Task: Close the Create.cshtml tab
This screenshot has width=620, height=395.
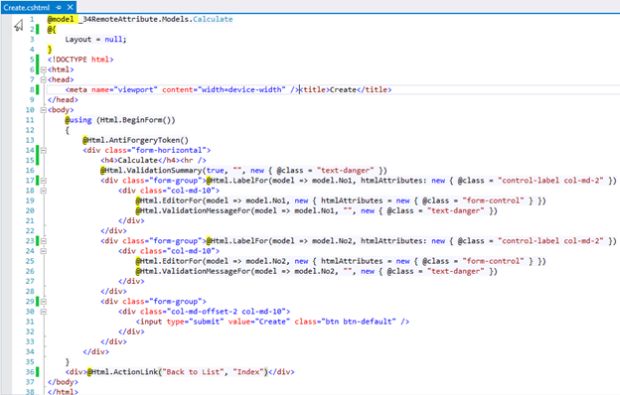Action: pyautogui.click(x=70, y=7)
